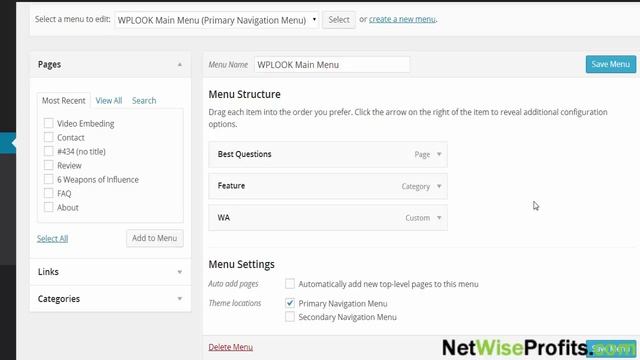This screenshot has height=360, width=640.
Task: Click the Categories panel heading
Action: click(59, 299)
